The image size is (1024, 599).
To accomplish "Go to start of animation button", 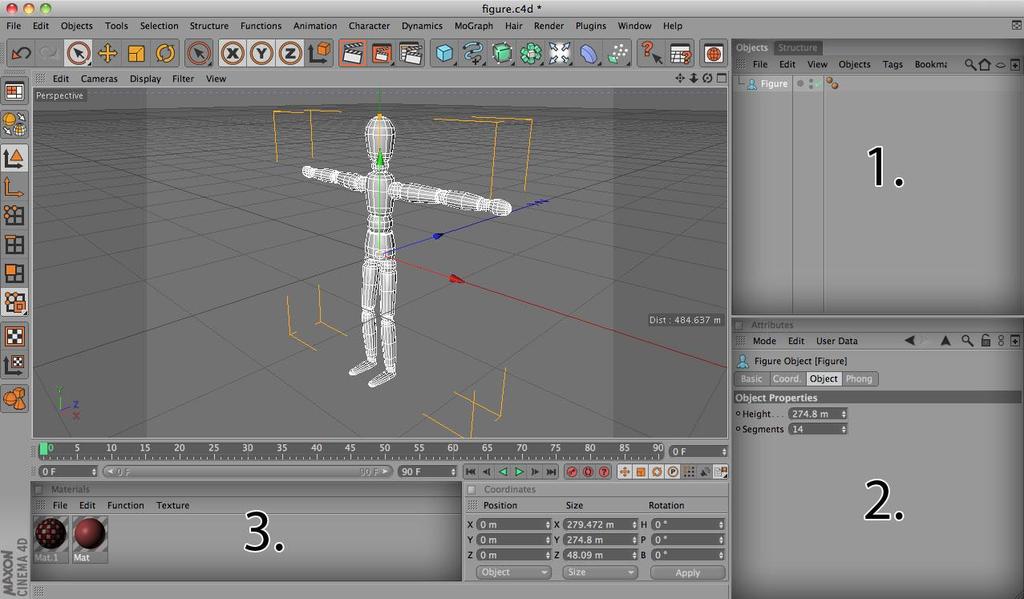I will [x=470, y=472].
